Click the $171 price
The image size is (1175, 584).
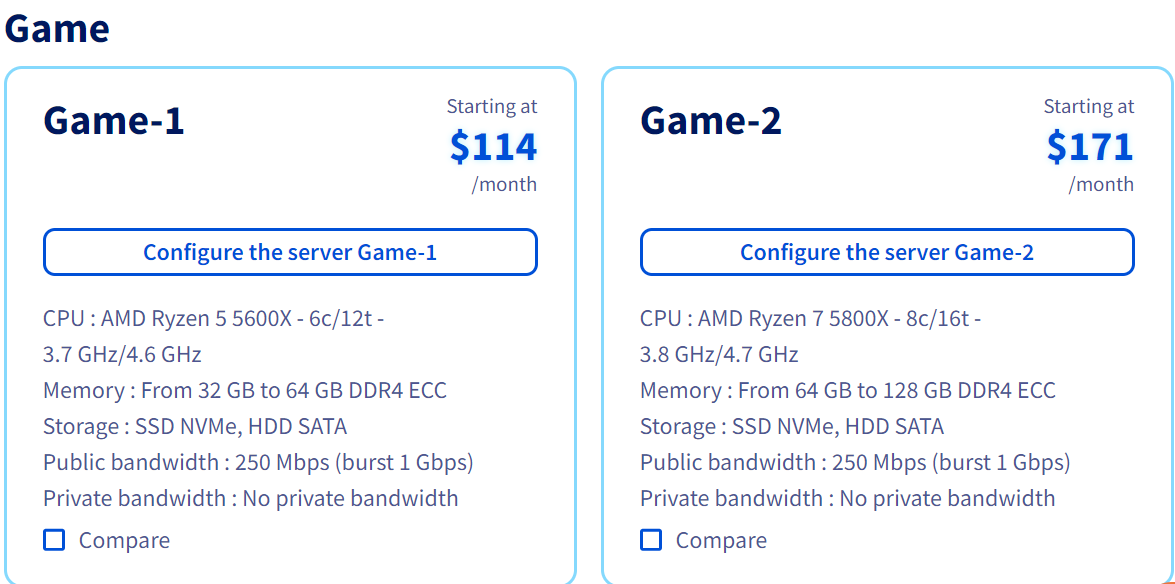[1090, 146]
